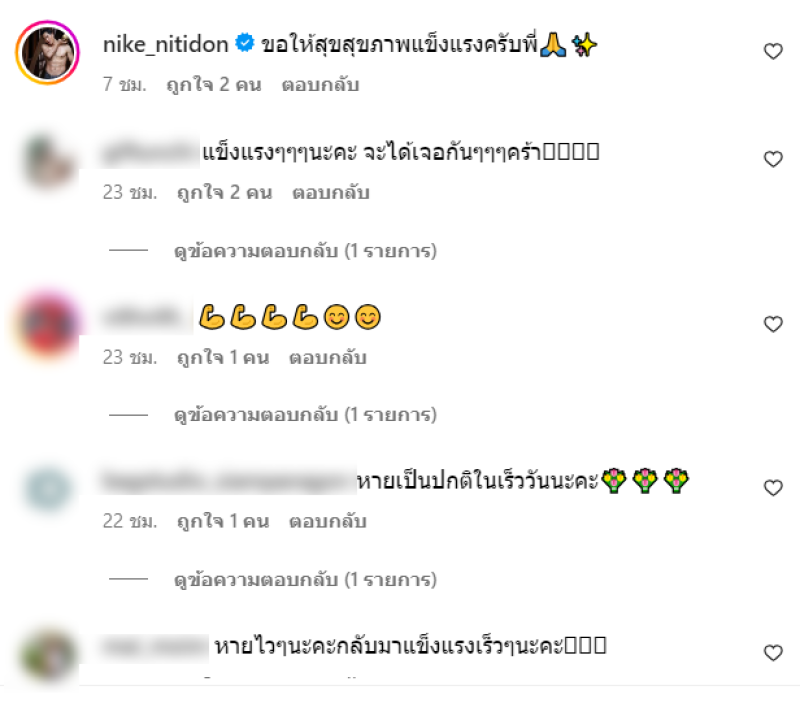Click the blue verified badge beside nike_nitidon
This screenshot has height=703, width=800.
click(x=245, y=43)
